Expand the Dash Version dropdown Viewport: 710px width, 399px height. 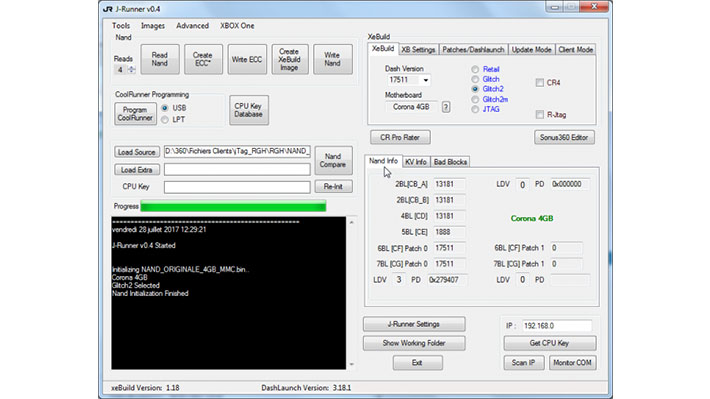(426, 80)
